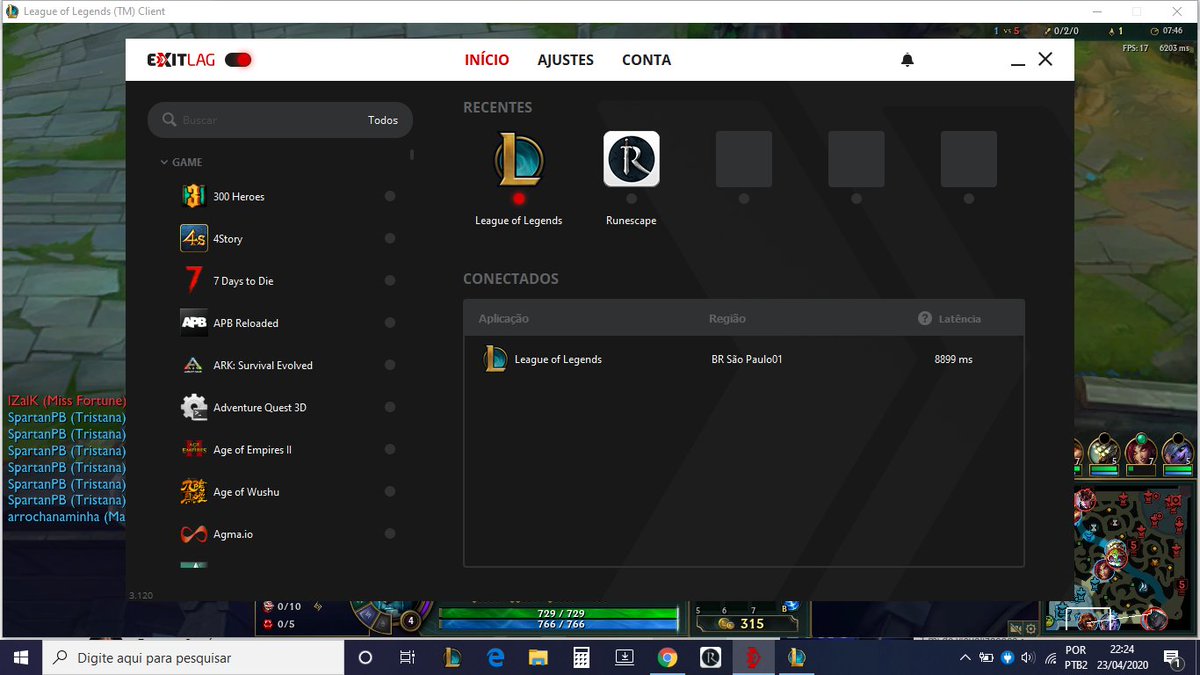This screenshot has width=1200, height=675.
Task: Open Runescape from taskbar
Action: point(711,657)
